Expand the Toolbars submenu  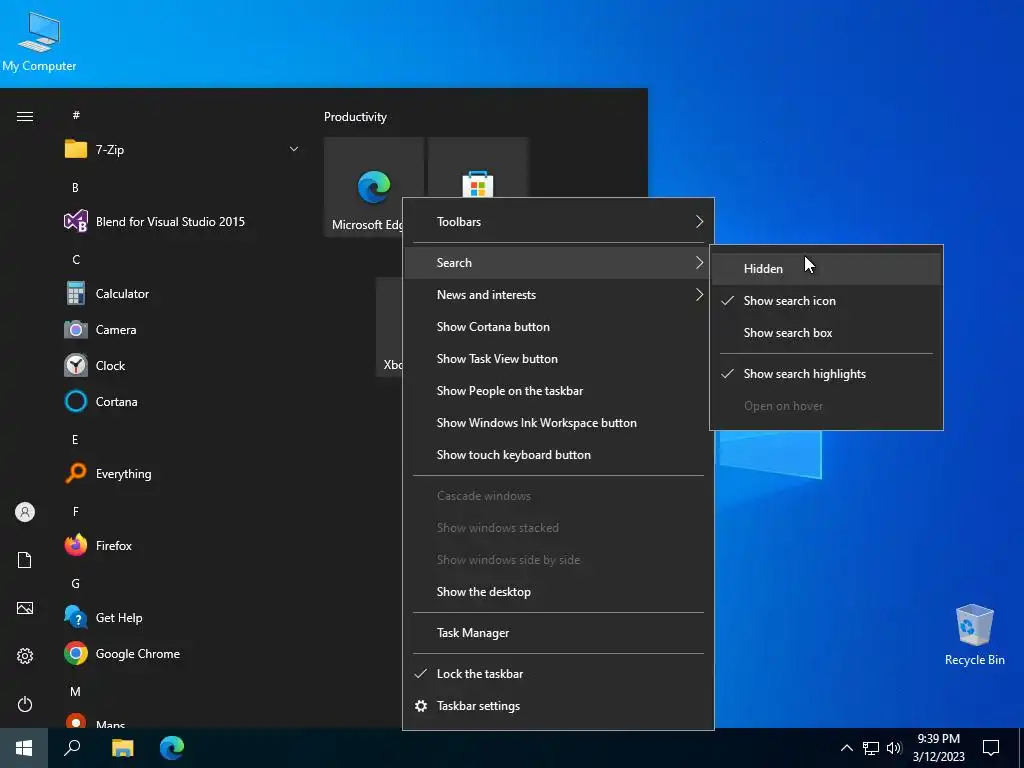point(558,222)
